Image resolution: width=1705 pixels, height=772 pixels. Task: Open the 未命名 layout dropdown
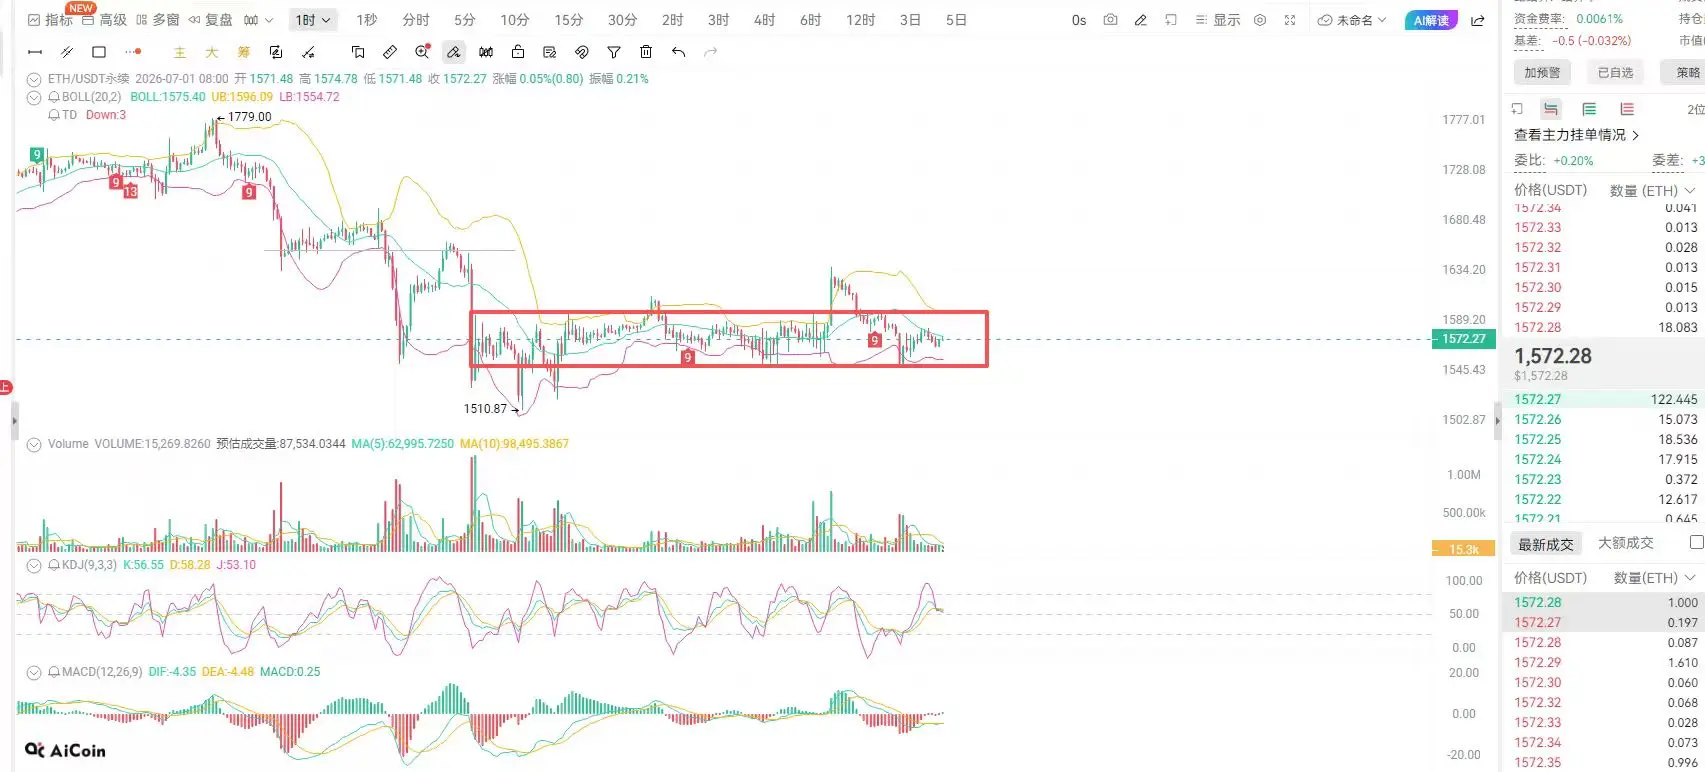pos(1352,20)
